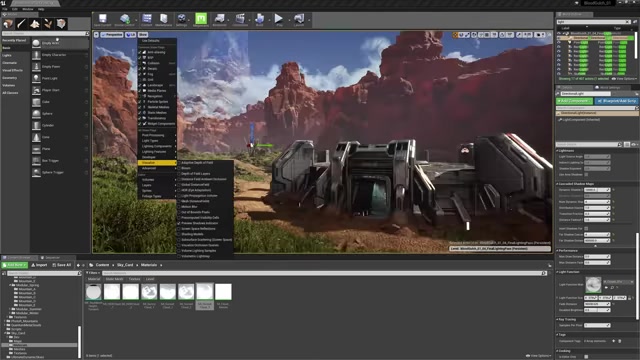Enable Motion Blur visualize checkbox
Viewport: 640px width, 360px height.
pyautogui.click(x=179, y=207)
